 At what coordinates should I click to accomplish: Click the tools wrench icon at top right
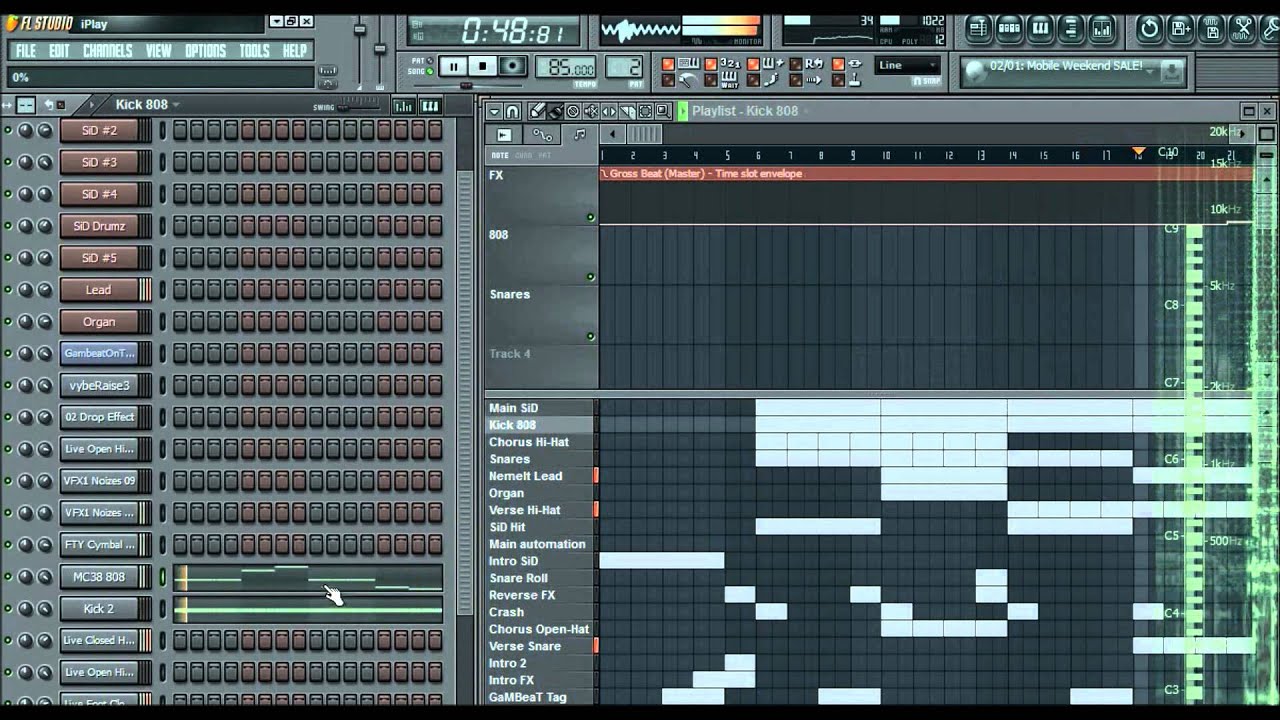point(1271,29)
